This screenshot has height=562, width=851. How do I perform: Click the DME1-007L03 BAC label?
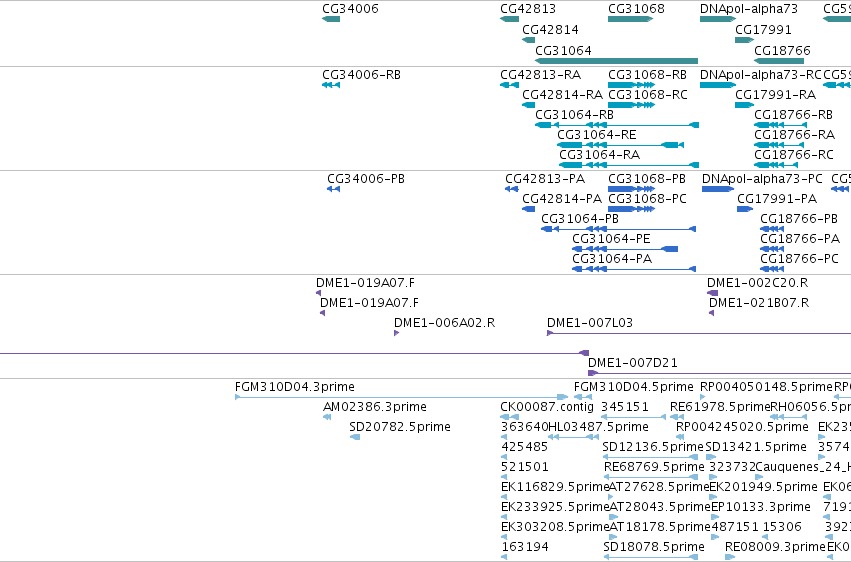tap(590, 323)
